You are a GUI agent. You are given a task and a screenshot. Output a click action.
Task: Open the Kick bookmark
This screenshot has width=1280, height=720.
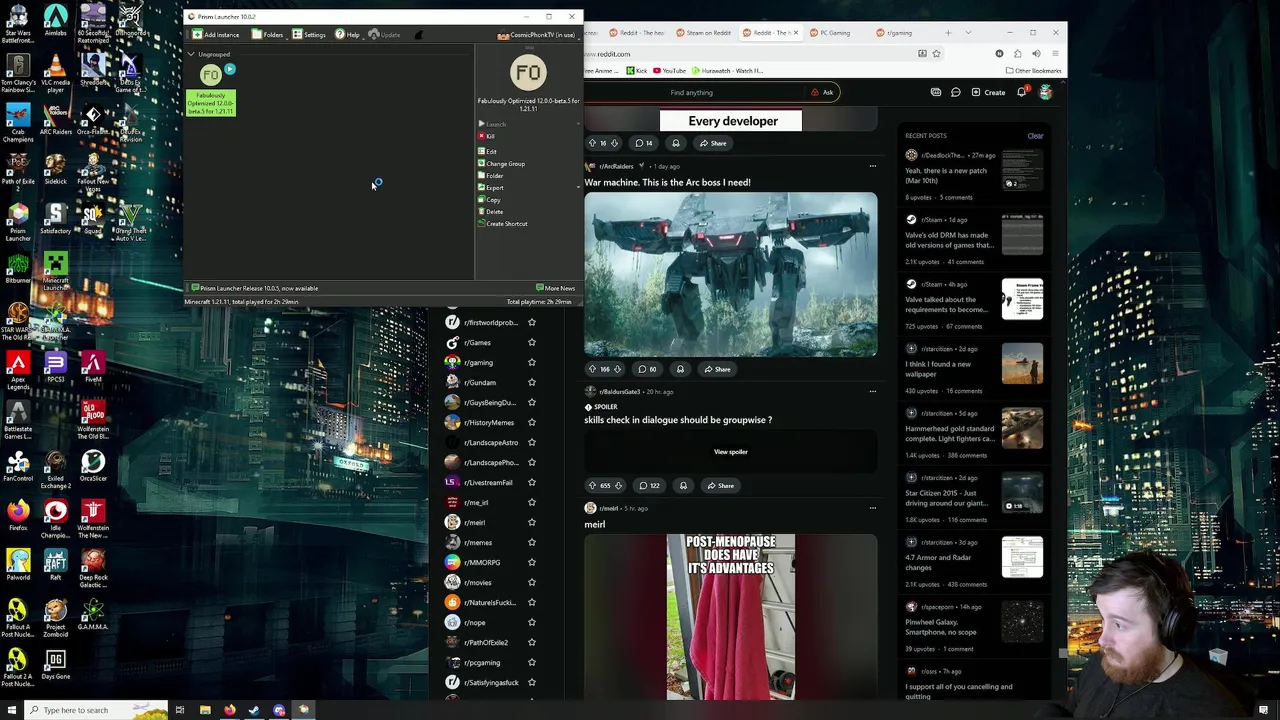coord(637,71)
